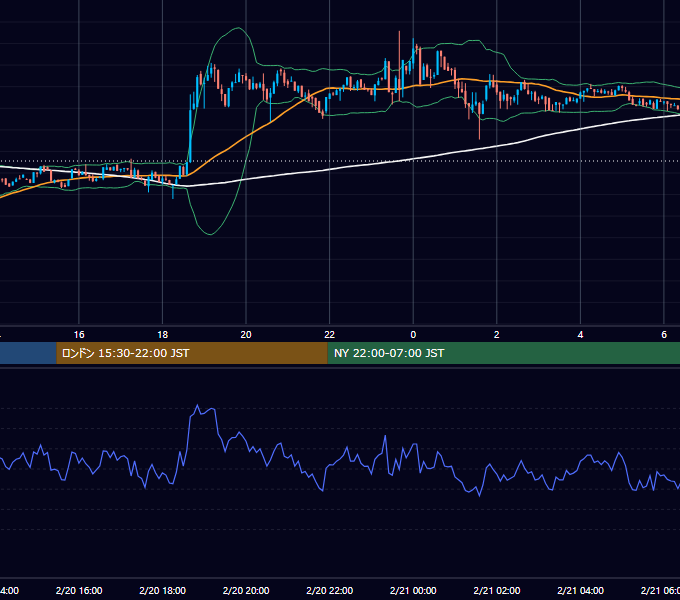Click the "18" hour label on price chart axis
This screenshot has height=600, width=680.
[163, 335]
